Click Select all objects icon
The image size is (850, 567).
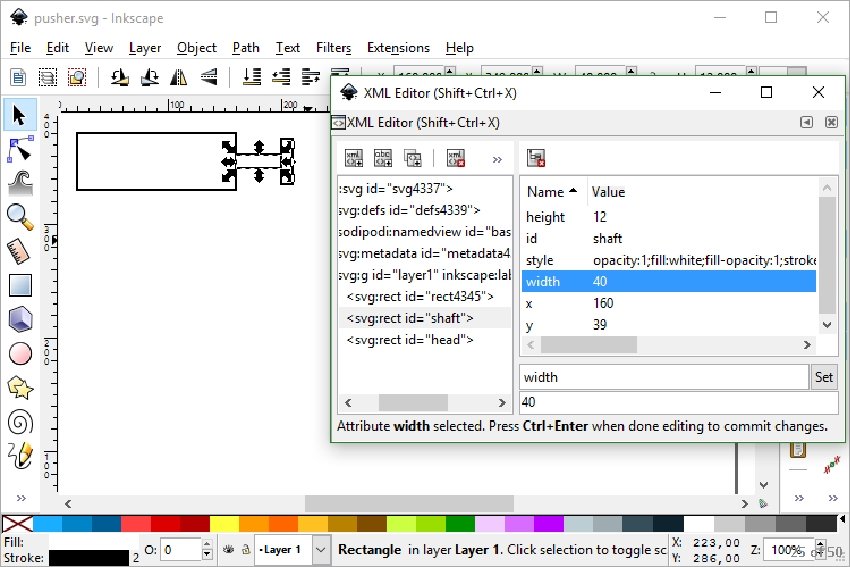[x=18, y=77]
